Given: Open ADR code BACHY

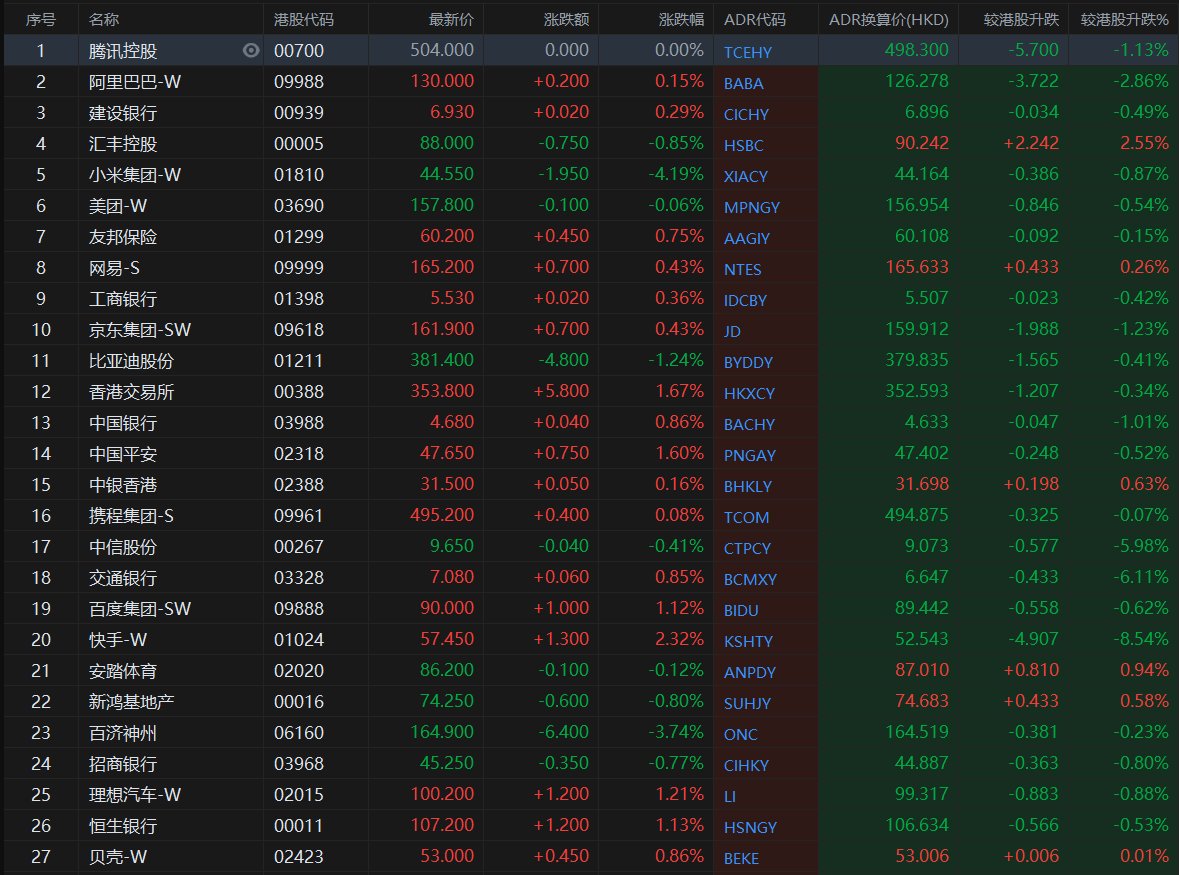Looking at the screenshot, I should [749, 424].
